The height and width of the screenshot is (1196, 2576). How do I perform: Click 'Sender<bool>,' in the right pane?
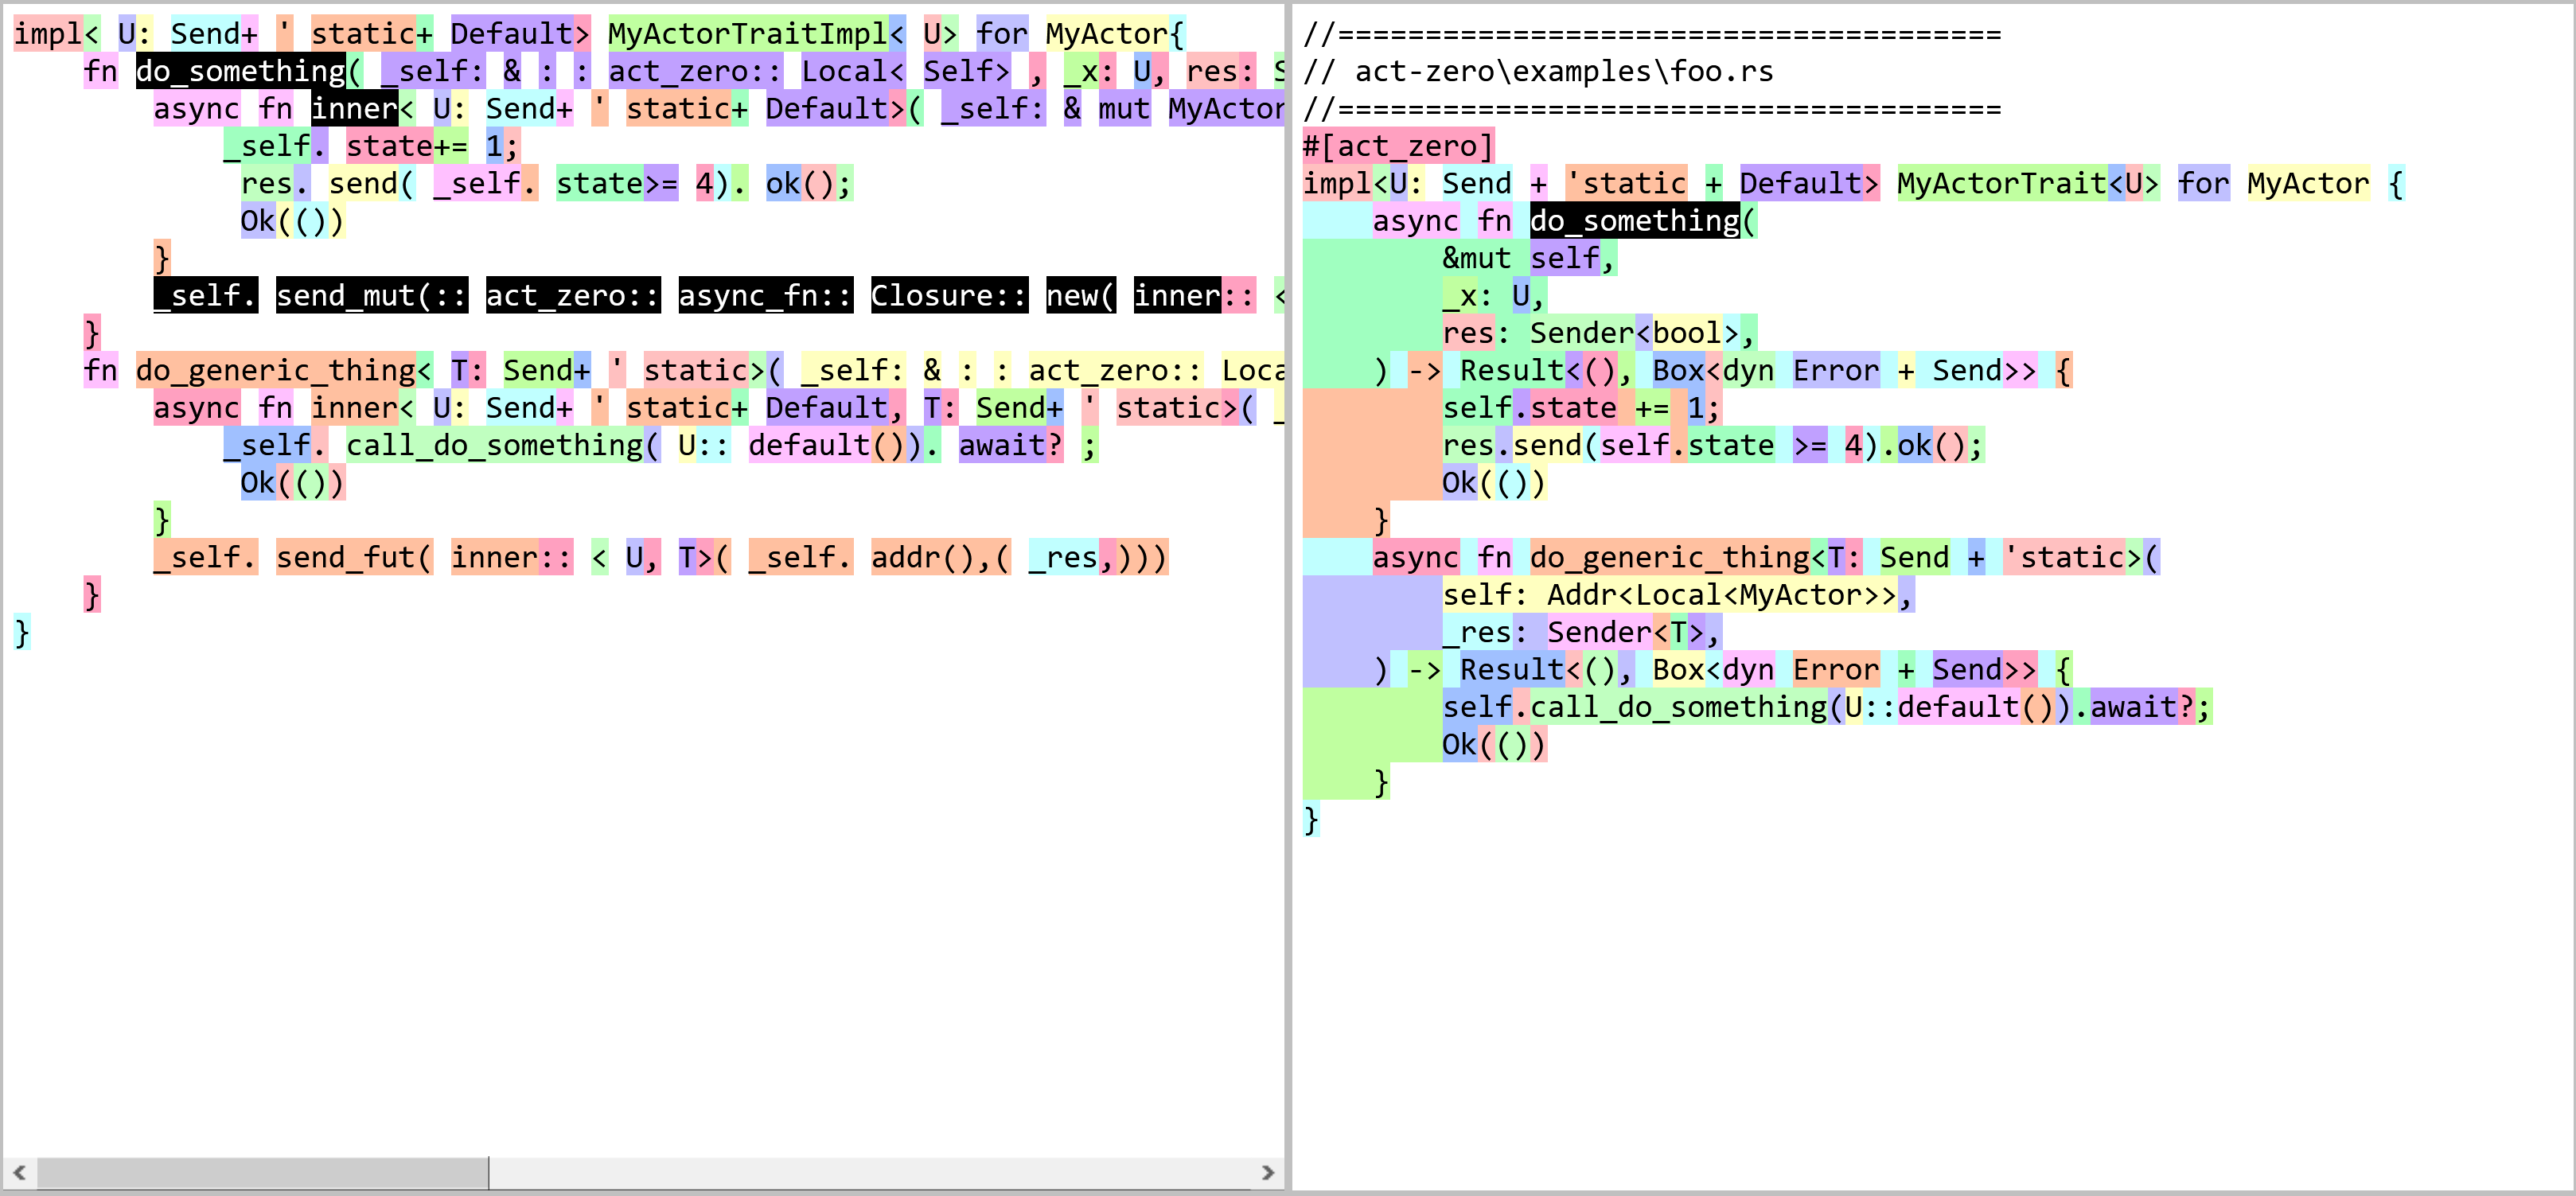tap(1643, 333)
